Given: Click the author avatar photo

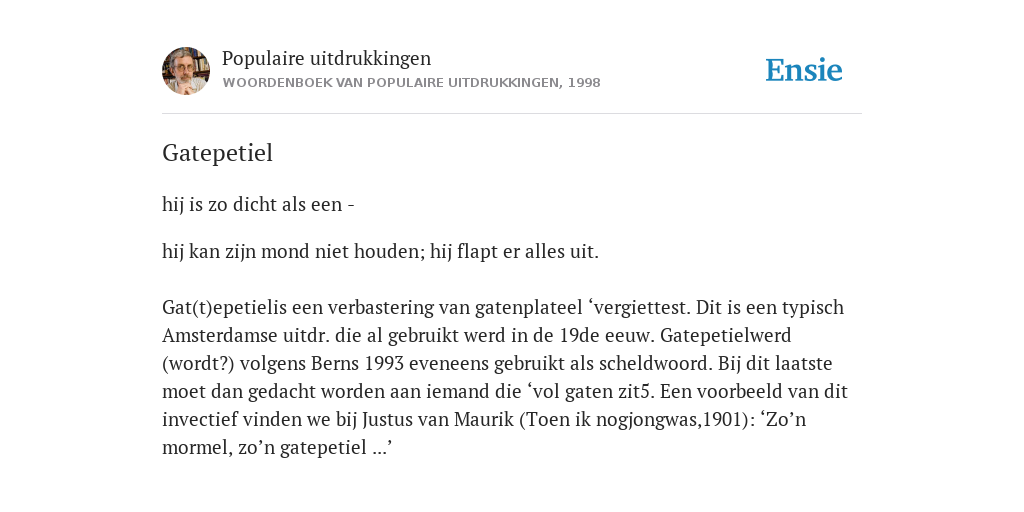Looking at the screenshot, I should pyautogui.click(x=186, y=71).
